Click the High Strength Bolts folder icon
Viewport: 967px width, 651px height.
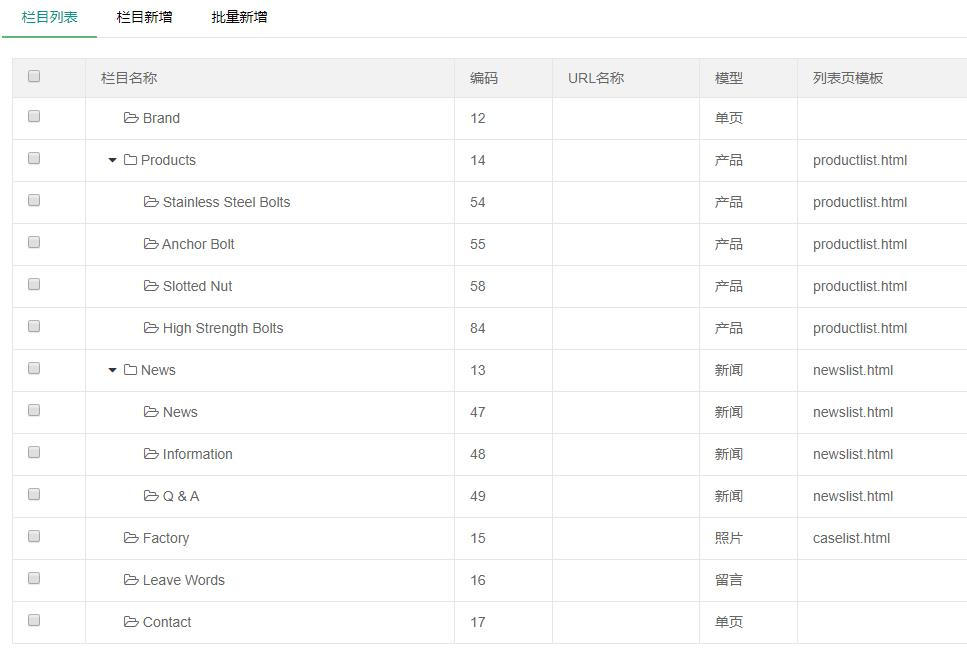(151, 328)
